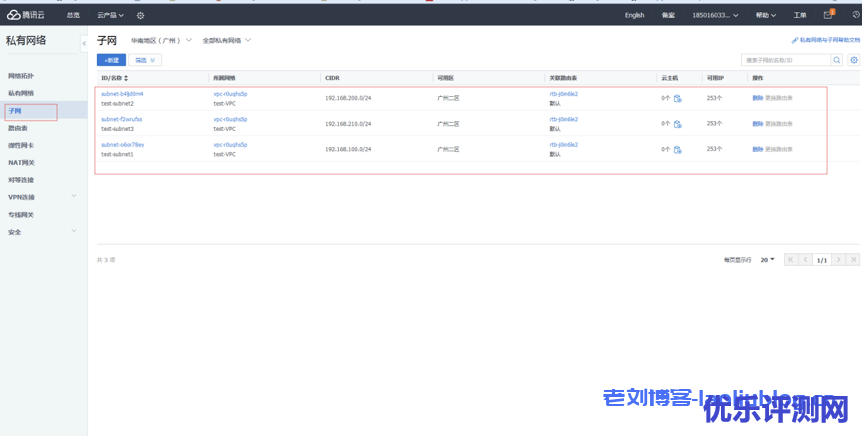Viewport: 862px width, 436px height.
Task: Open the 全部私有网络 filter dropdown
Action: tap(227, 40)
